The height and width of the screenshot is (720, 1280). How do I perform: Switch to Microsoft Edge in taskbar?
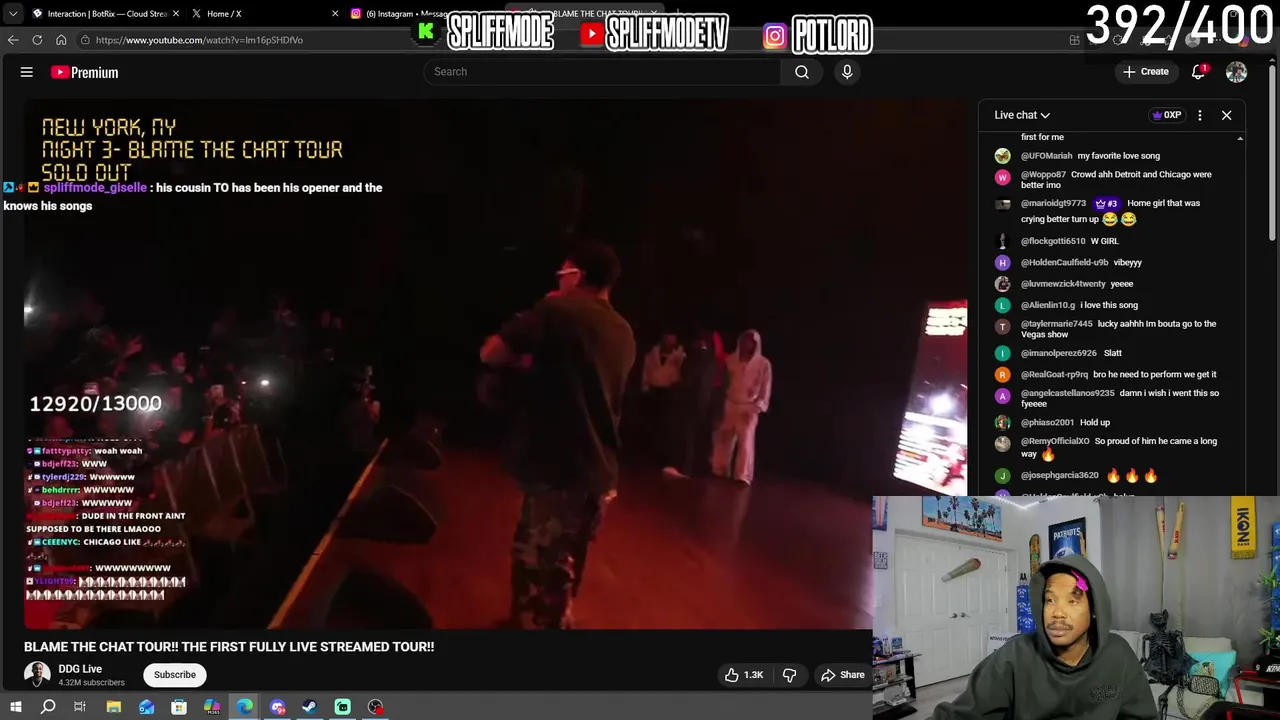[245, 707]
